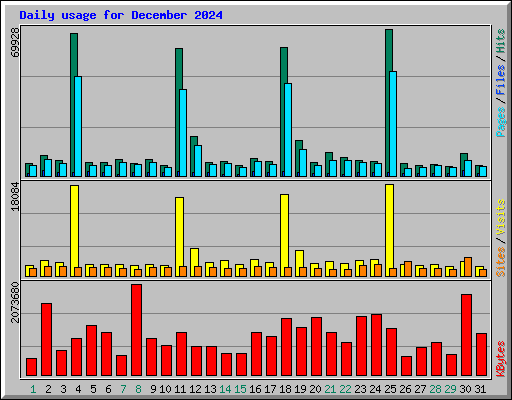Click the 2073680 KBytes axis value
The width and height of the screenshot is (512, 400).
click(x=15, y=302)
